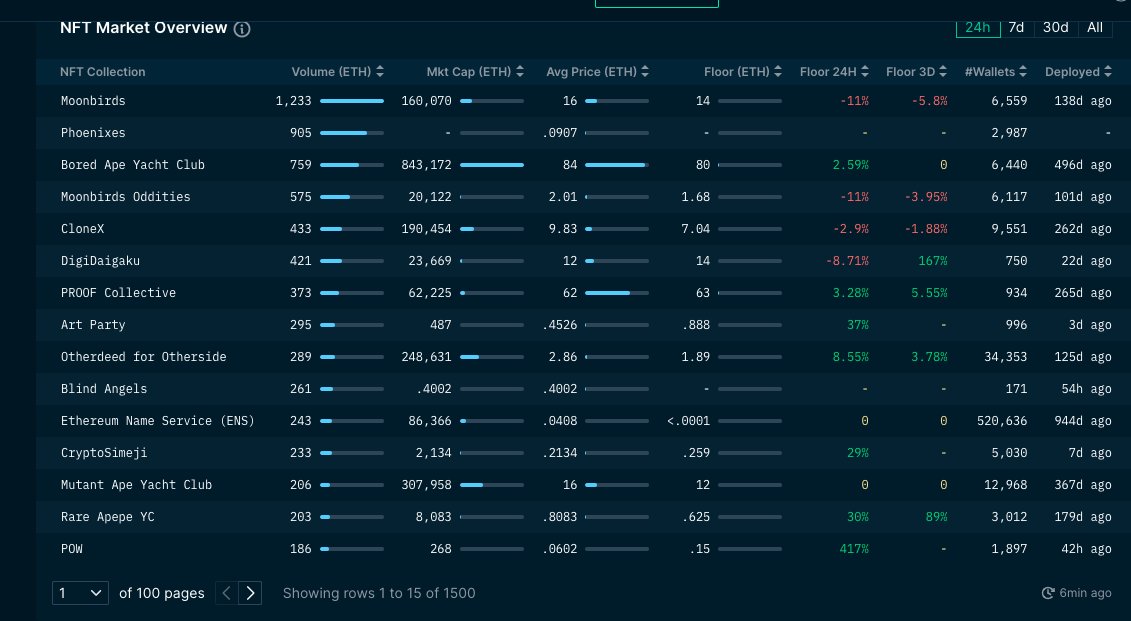1131x621 pixels.
Task: Open the page number dropdown
Action: [80, 593]
